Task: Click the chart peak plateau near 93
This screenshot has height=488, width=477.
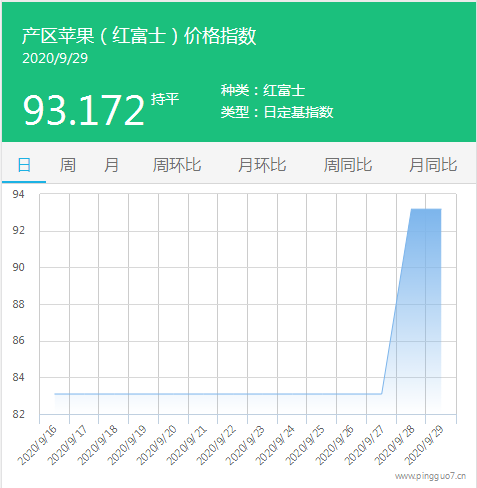Action: pos(426,209)
